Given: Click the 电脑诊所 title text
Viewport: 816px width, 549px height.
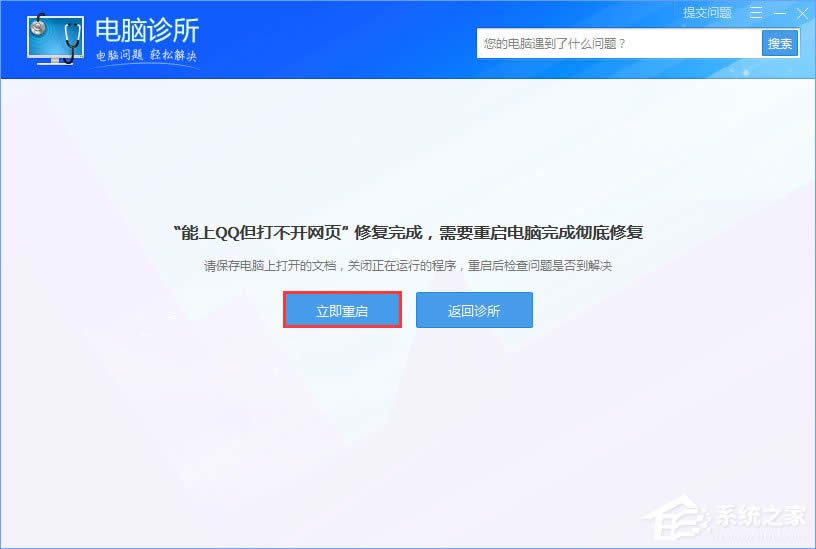Looking at the screenshot, I should coord(147,30).
